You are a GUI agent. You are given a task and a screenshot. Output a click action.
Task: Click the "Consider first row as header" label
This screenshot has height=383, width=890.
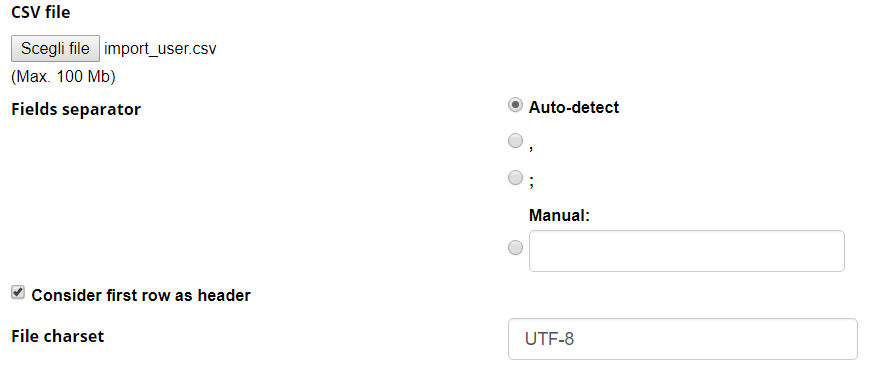pyautogui.click(x=141, y=296)
